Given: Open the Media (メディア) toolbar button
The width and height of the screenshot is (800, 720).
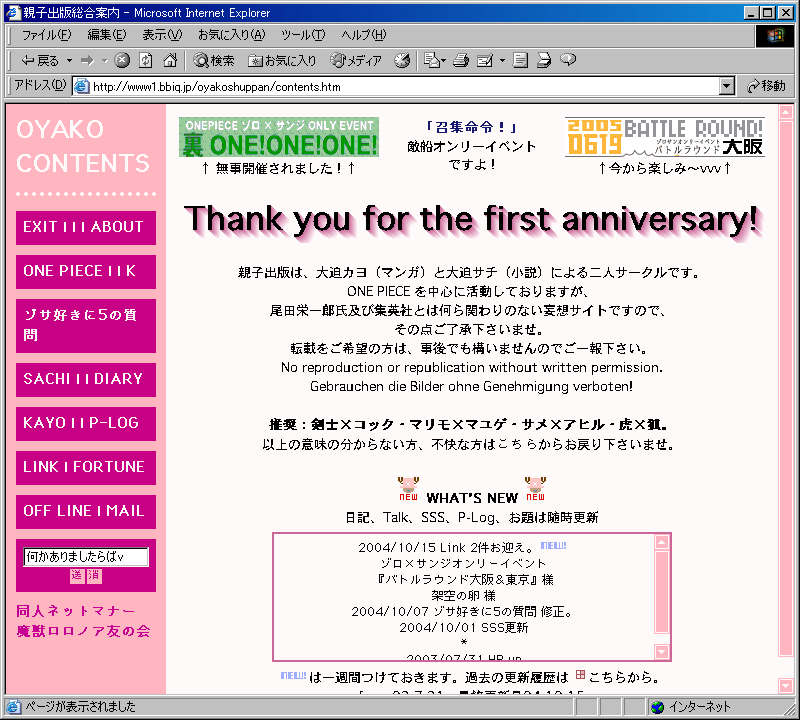Looking at the screenshot, I should click(x=356, y=60).
